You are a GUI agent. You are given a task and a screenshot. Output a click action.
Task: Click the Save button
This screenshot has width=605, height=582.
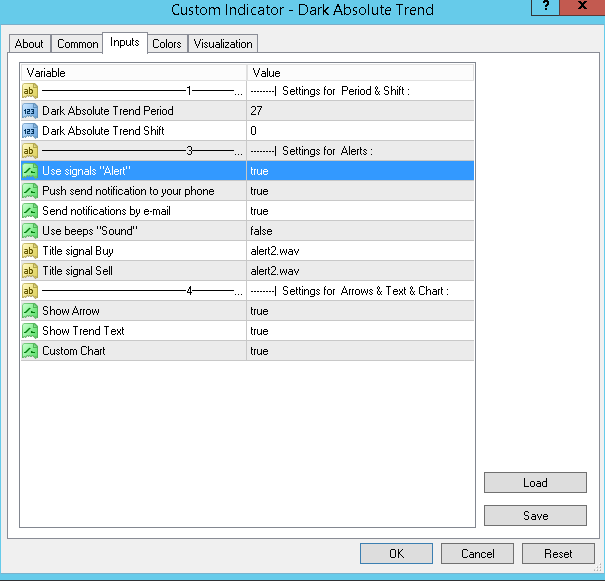pos(535,516)
